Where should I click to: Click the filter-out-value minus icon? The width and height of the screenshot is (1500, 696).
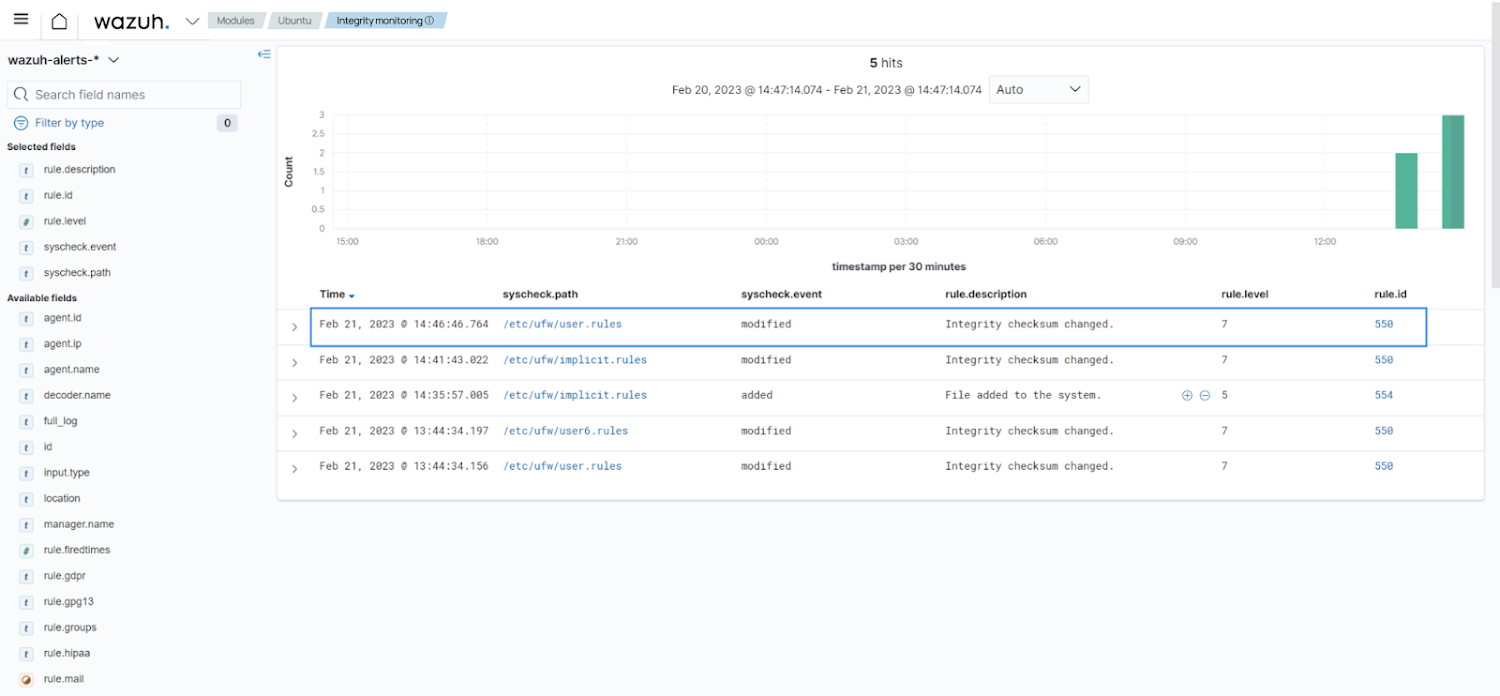coord(1205,395)
